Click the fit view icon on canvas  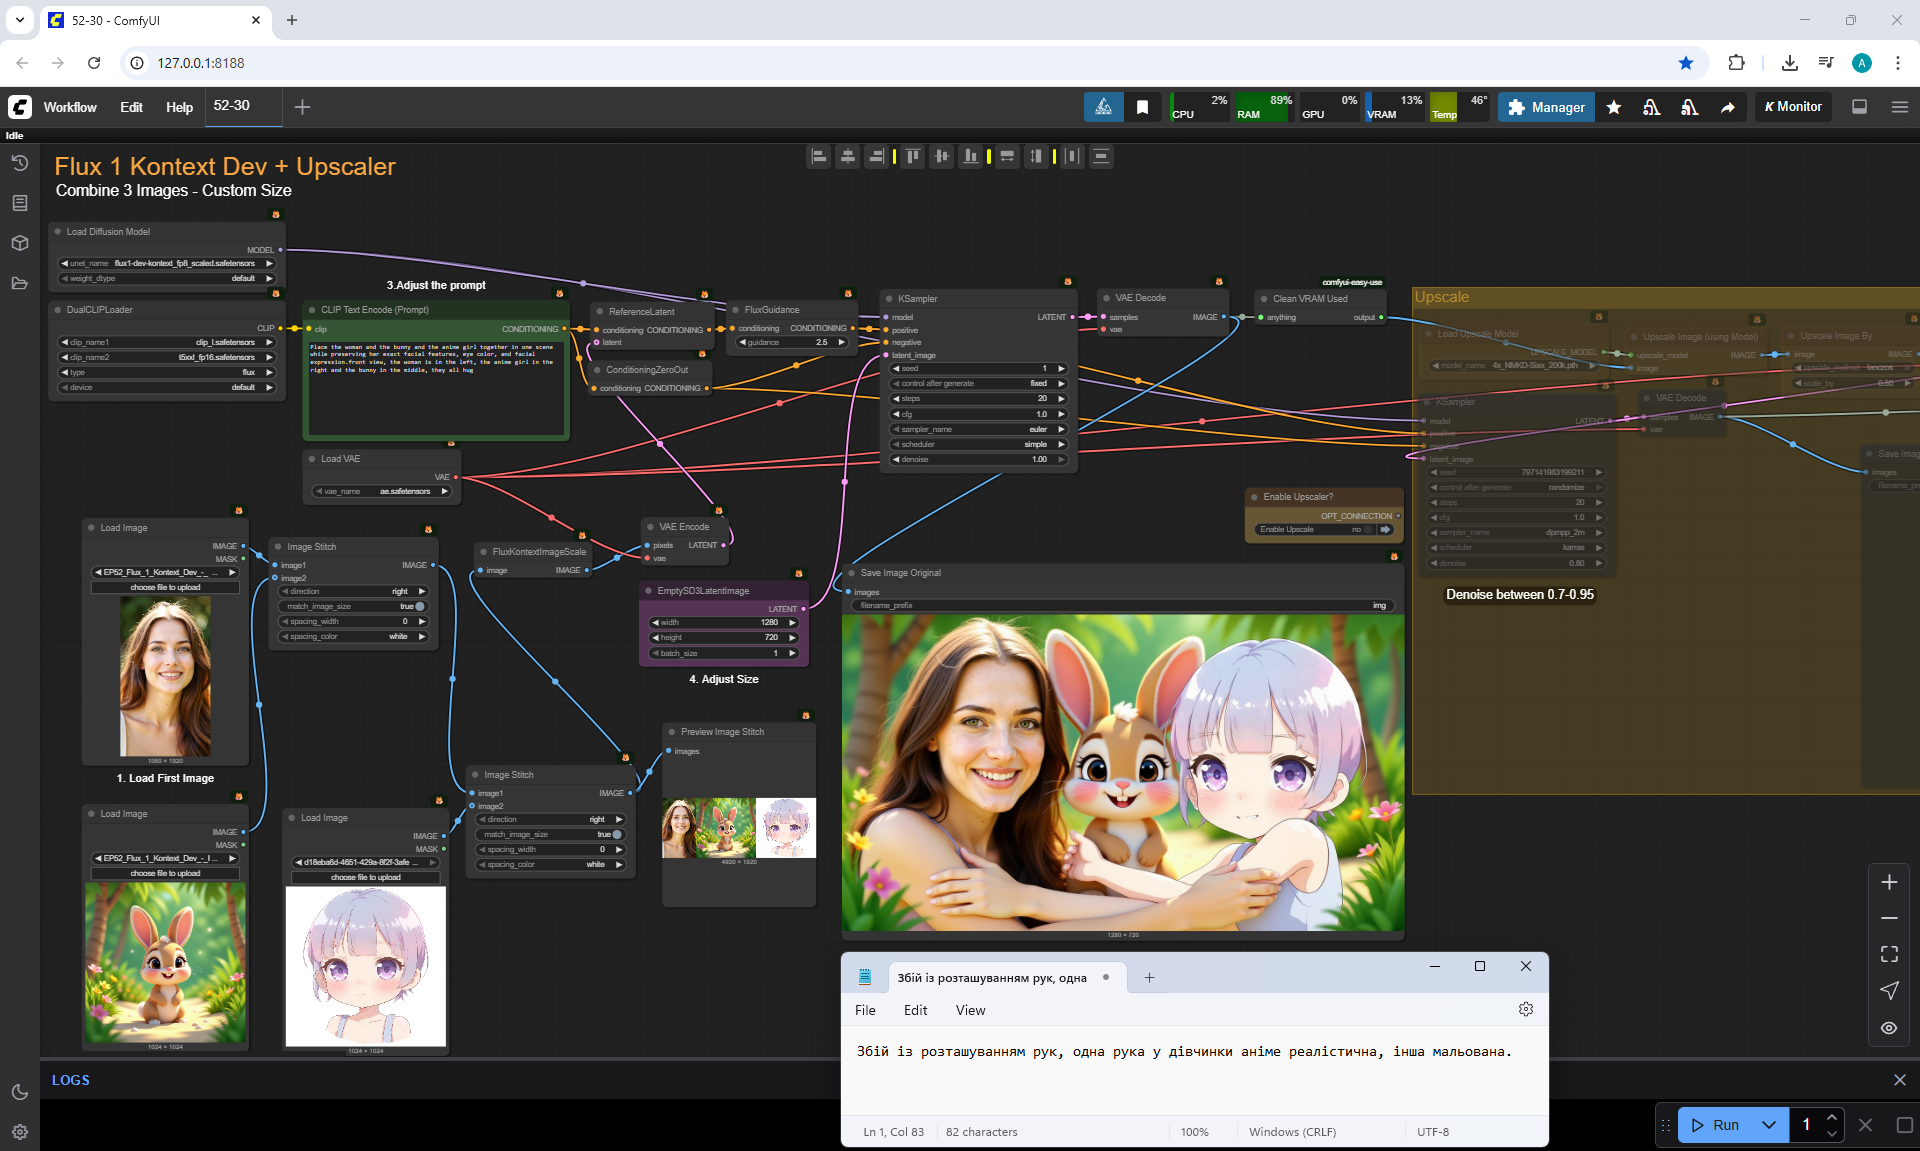tap(1889, 954)
